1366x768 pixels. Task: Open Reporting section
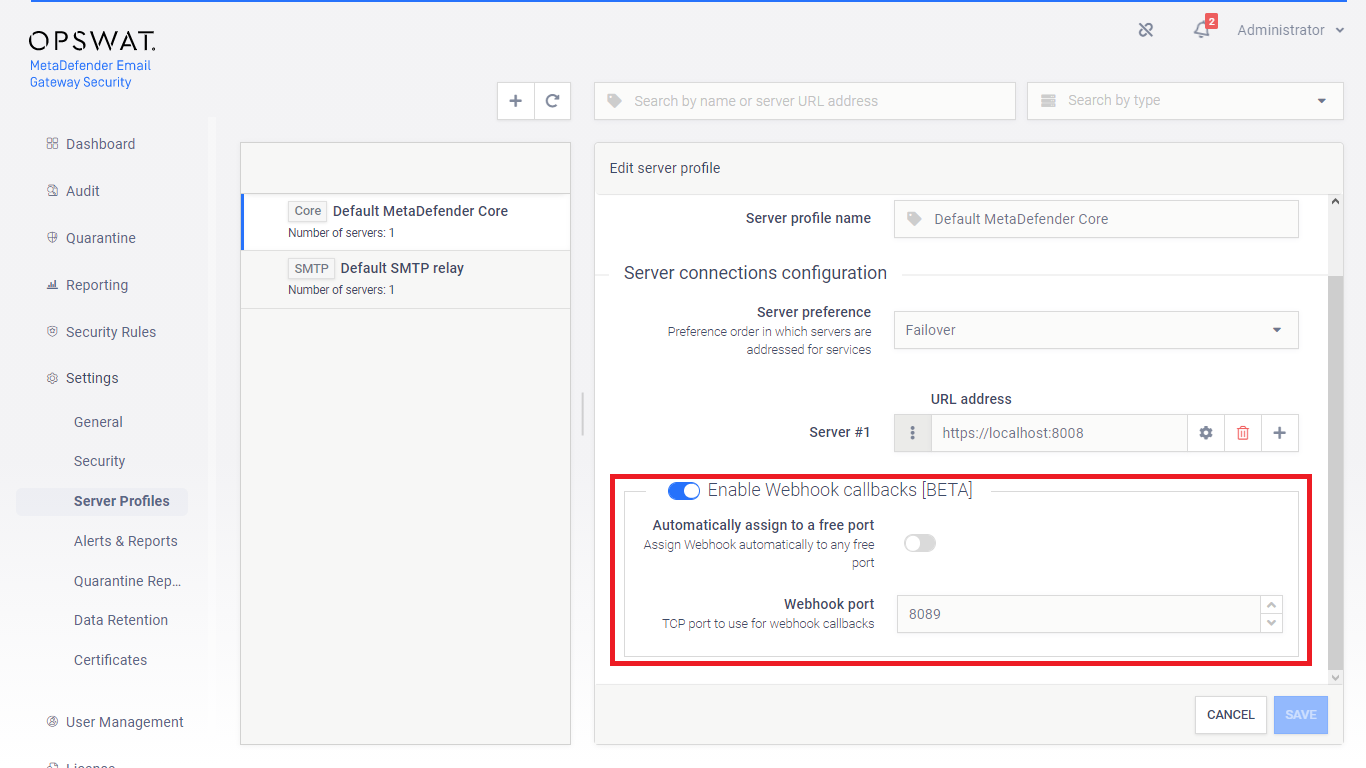pyautogui.click(x=97, y=285)
